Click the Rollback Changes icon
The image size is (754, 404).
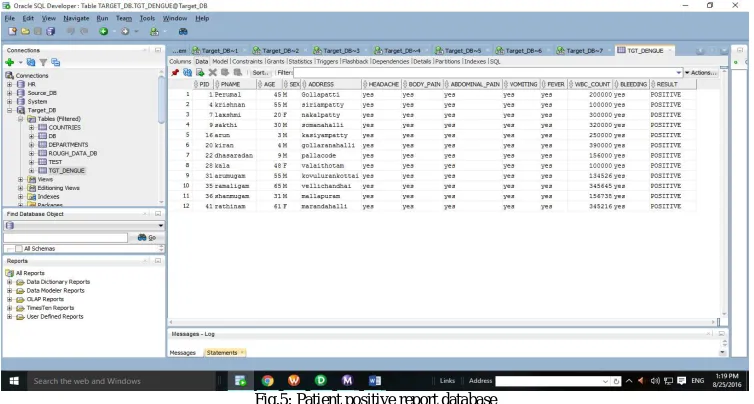tap(238, 73)
